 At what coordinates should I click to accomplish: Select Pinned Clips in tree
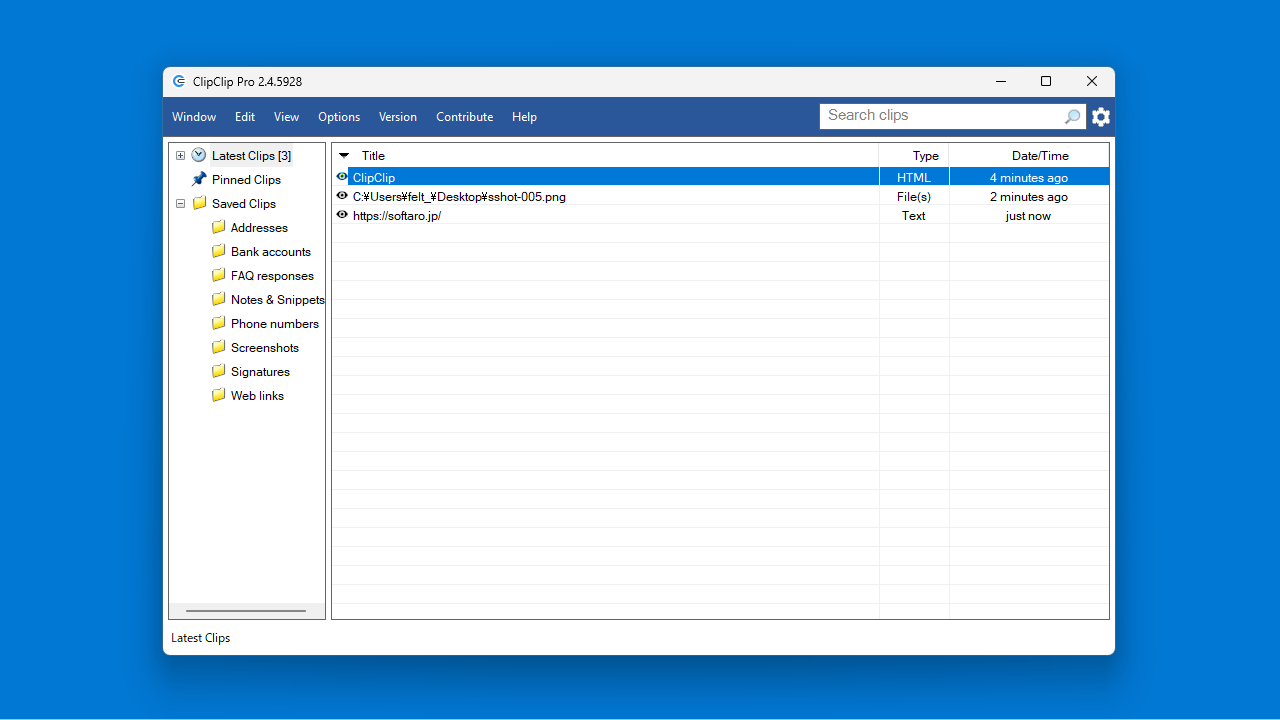tap(246, 179)
